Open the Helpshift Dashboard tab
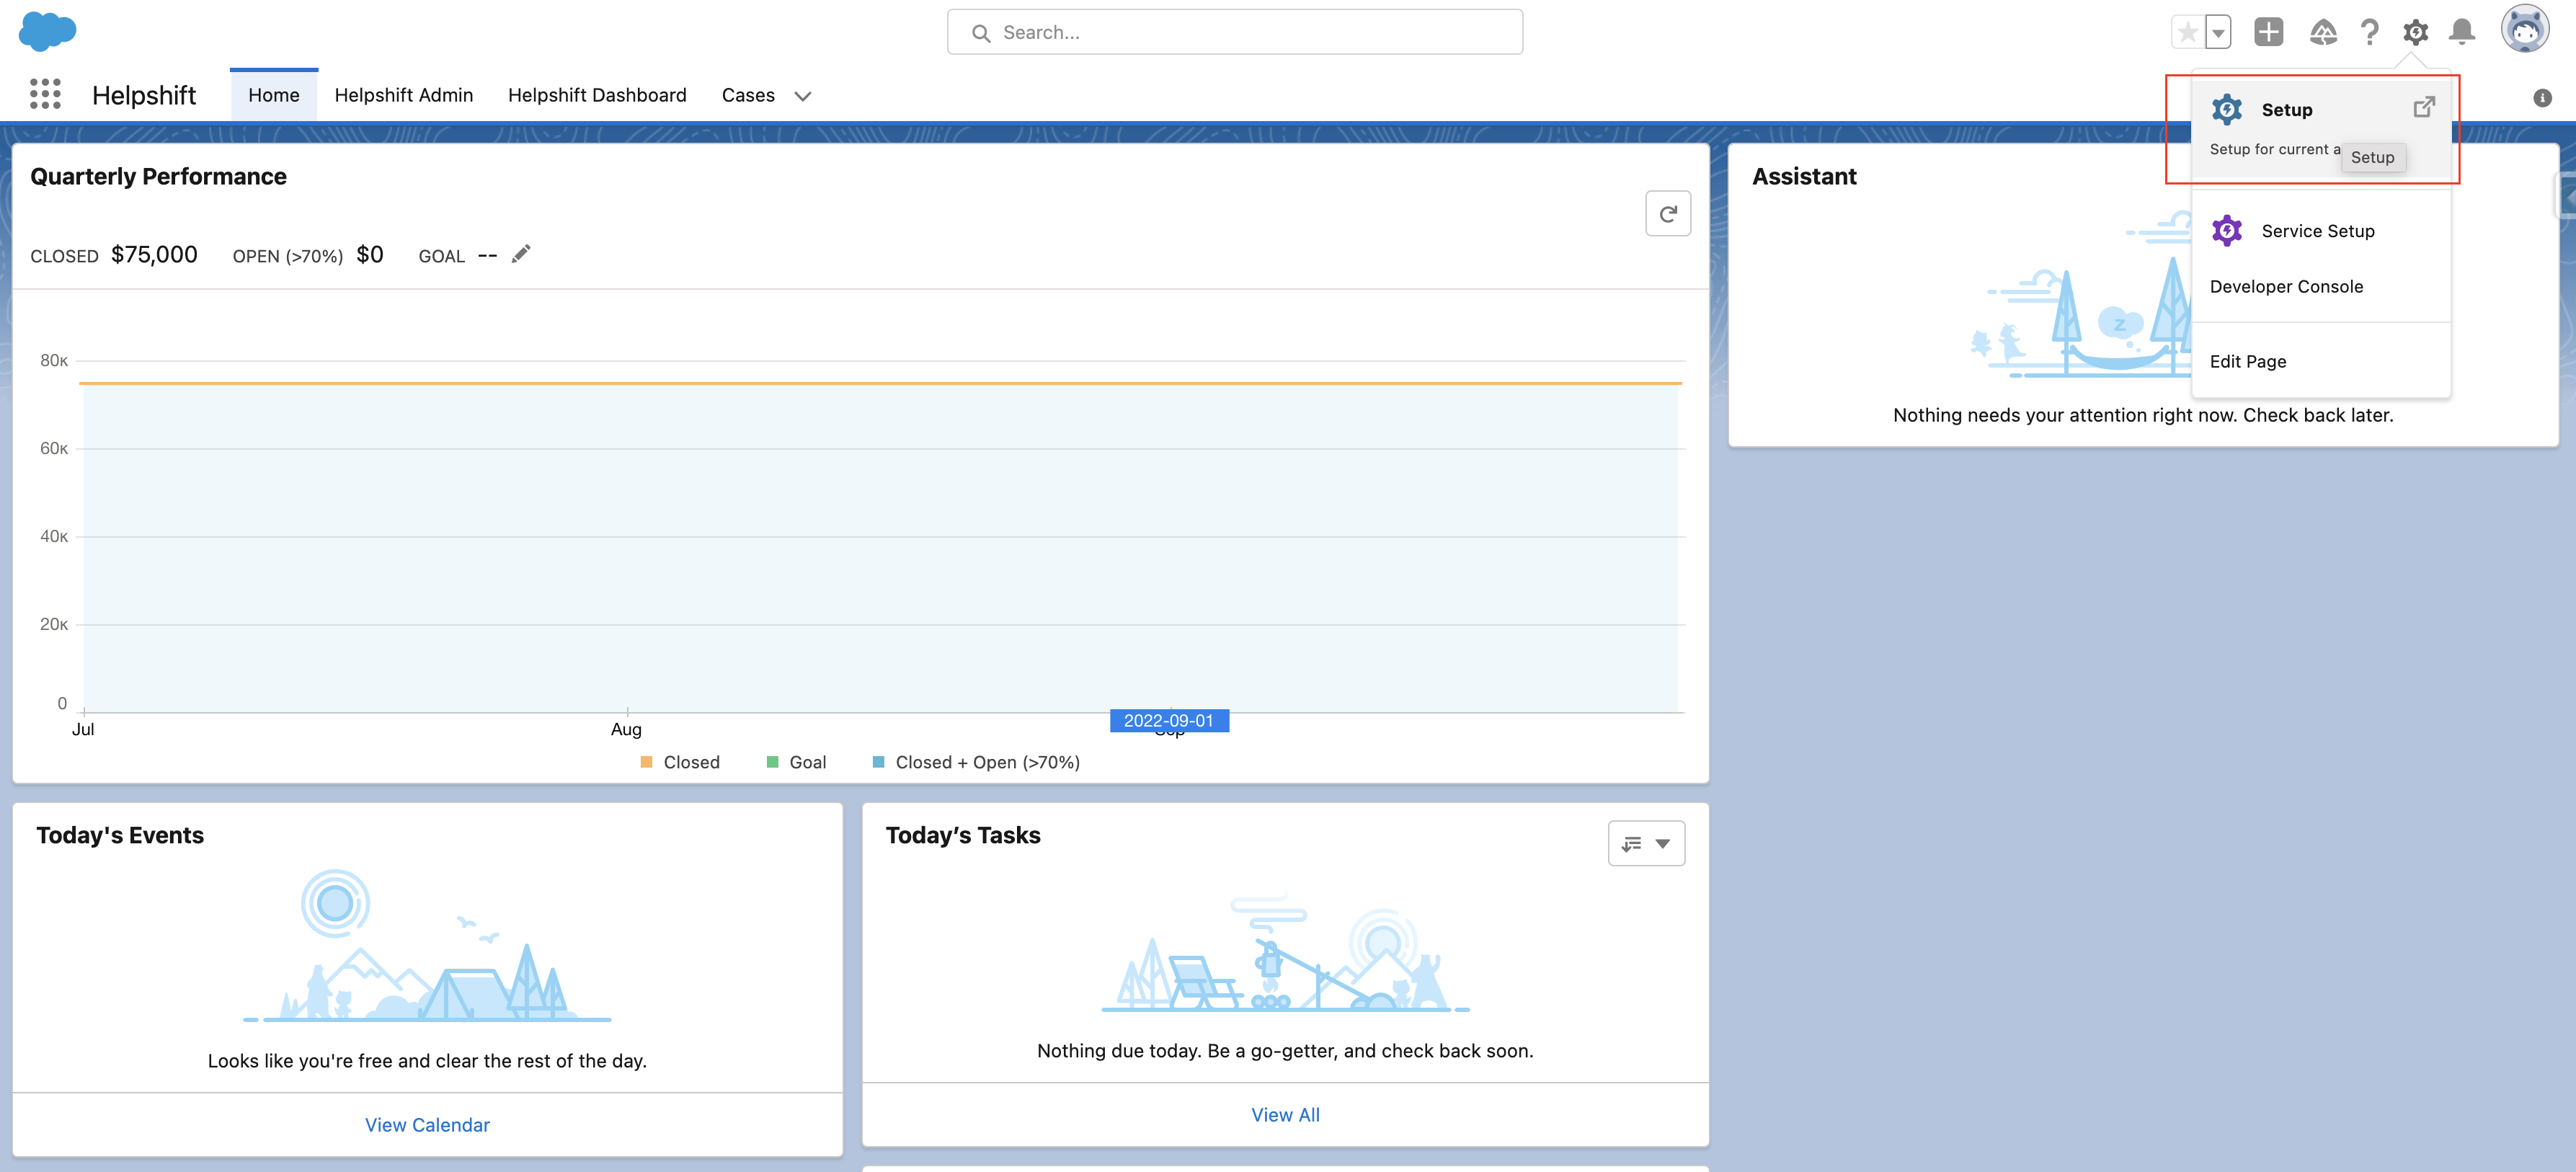This screenshot has height=1172, width=2576. point(597,95)
